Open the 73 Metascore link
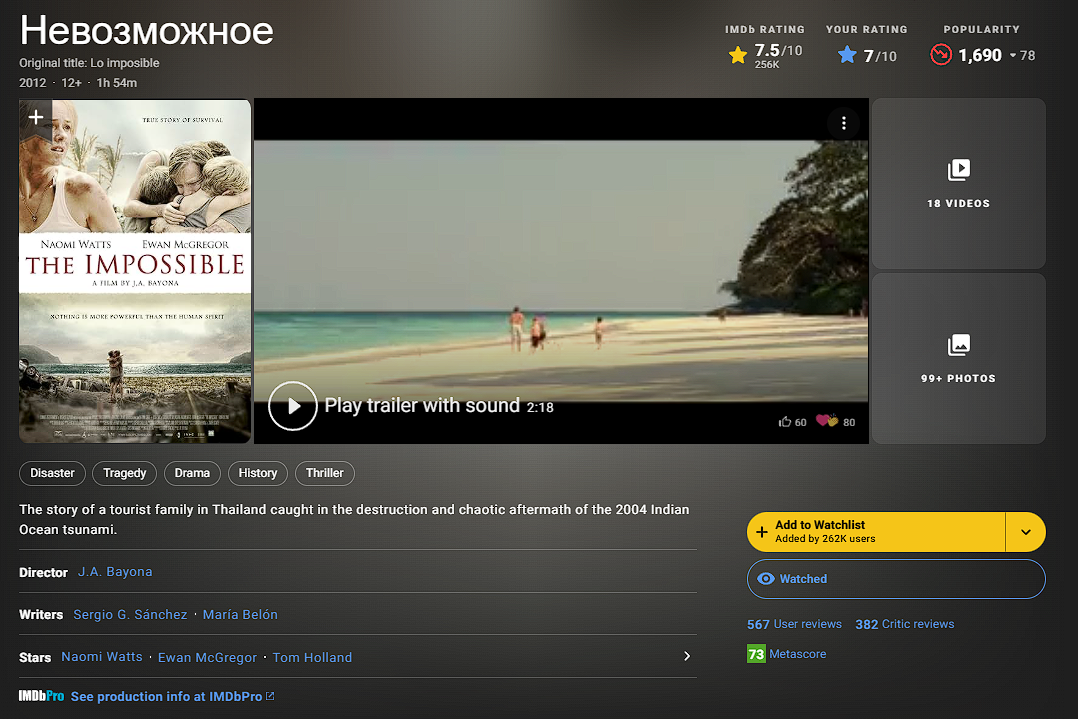1078x719 pixels. coord(786,654)
